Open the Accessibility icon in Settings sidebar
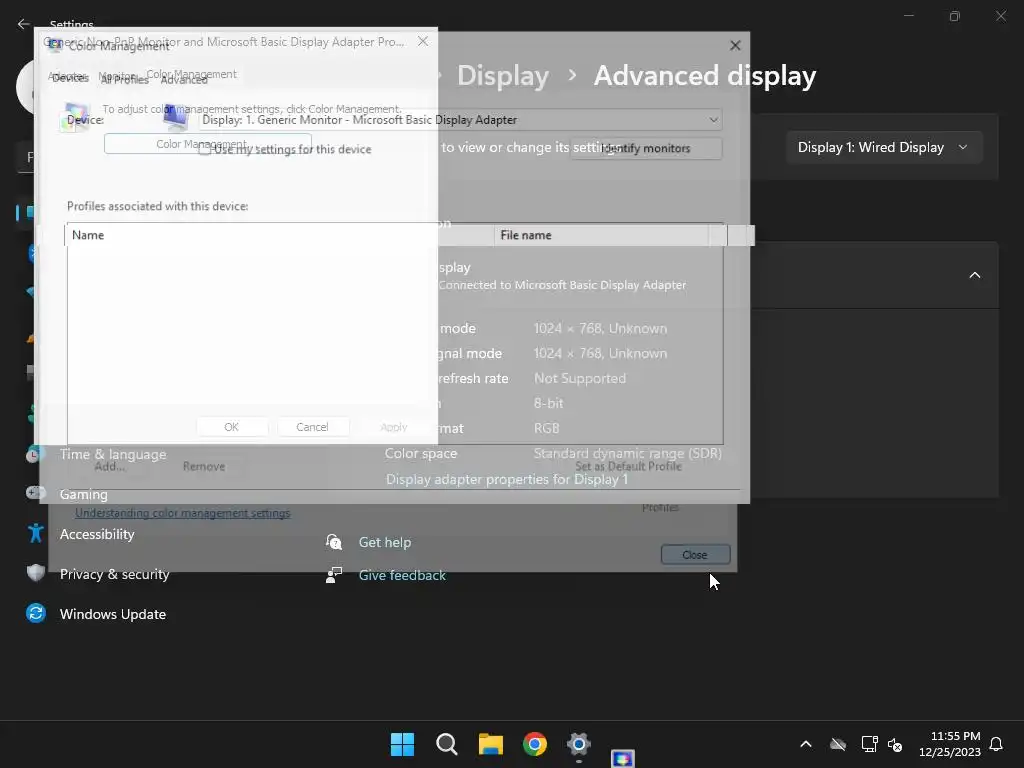1024x768 pixels. coord(36,534)
